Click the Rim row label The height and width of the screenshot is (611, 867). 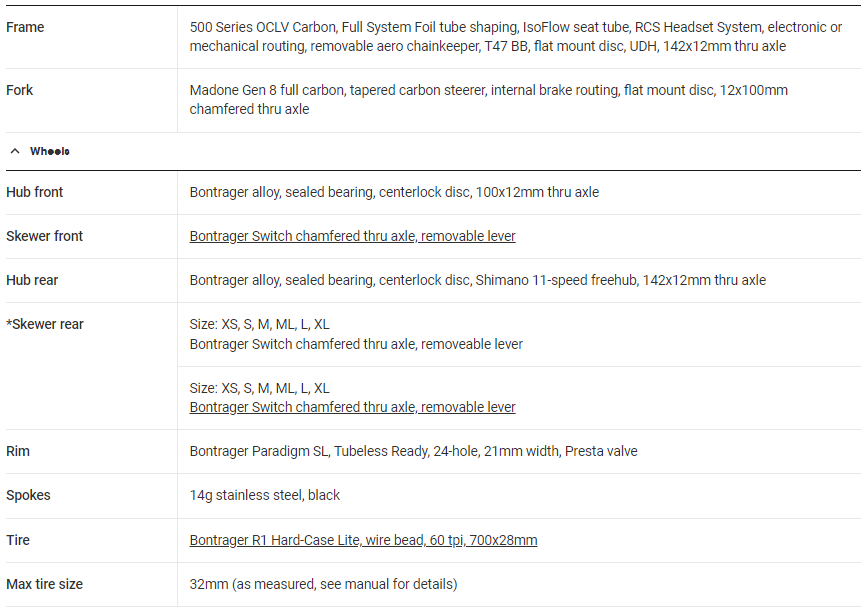pyautogui.click(x=18, y=451)
